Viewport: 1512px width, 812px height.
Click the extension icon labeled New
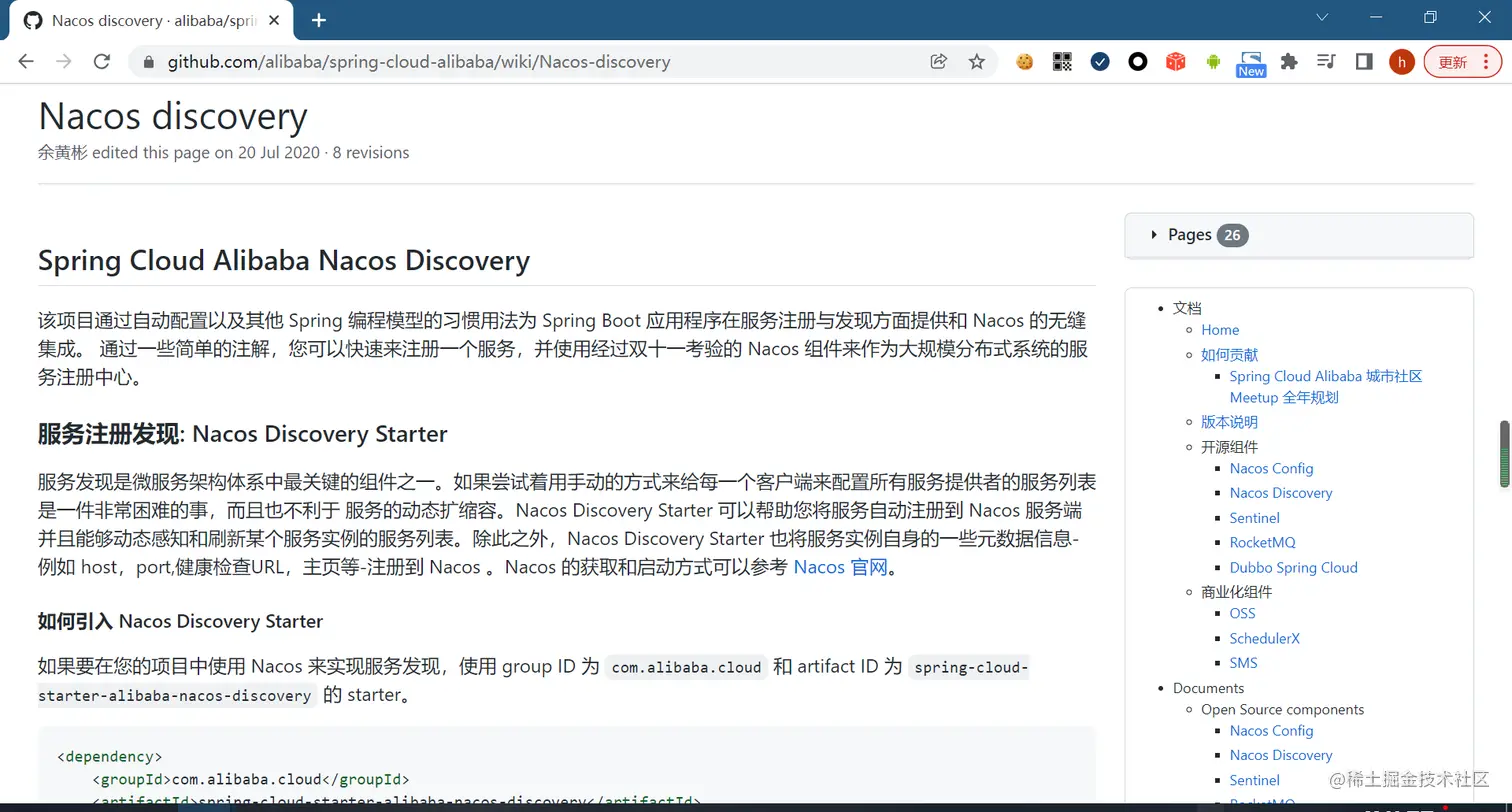[1251, 64]
